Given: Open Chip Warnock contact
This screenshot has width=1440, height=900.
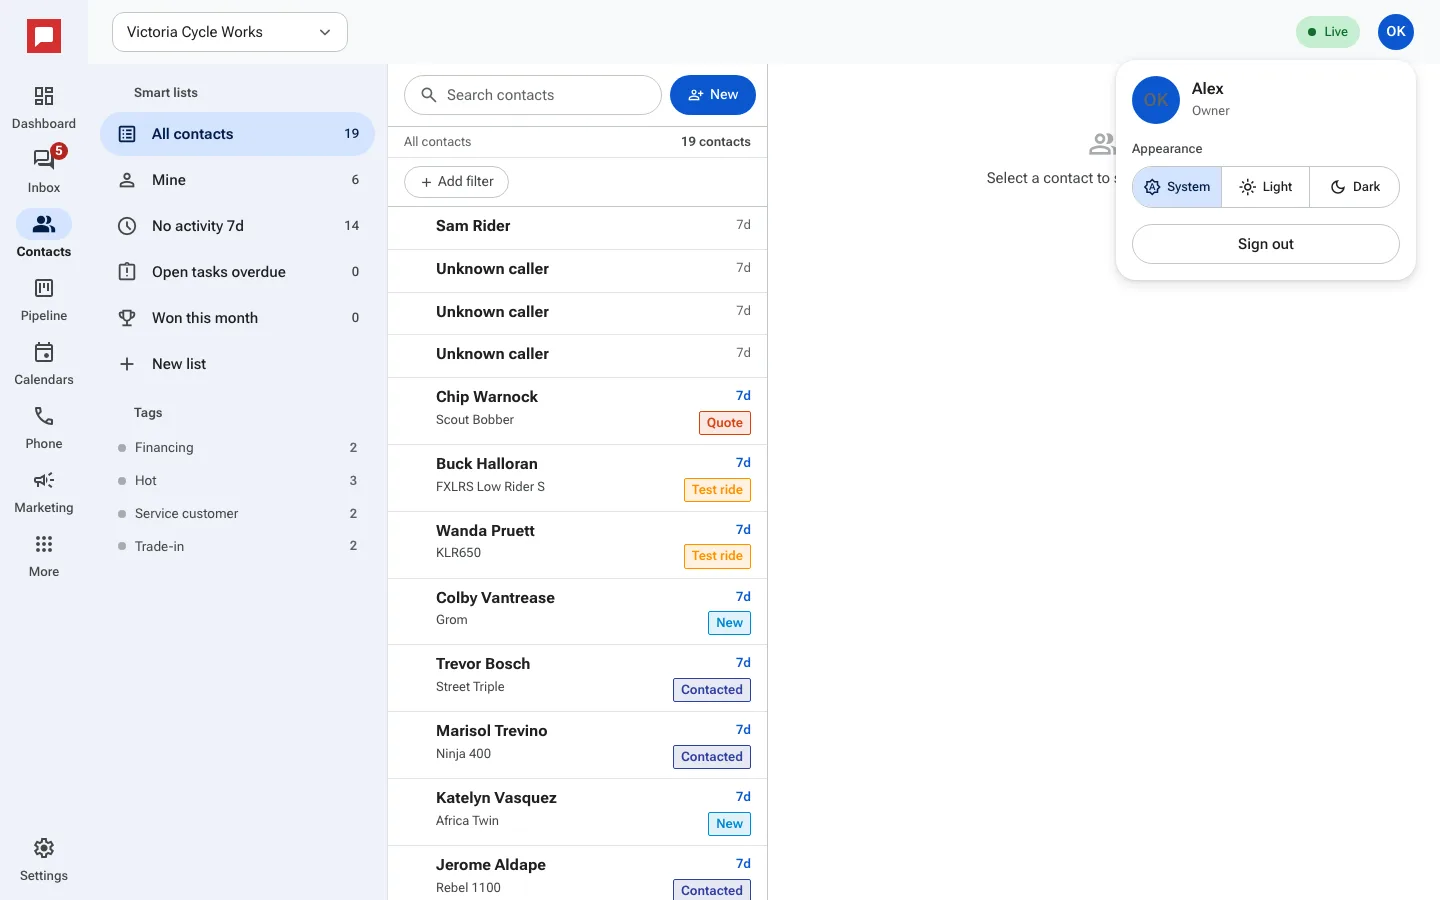Looking at the screenshot, I should pyautogui.click(x=578, y=411).
